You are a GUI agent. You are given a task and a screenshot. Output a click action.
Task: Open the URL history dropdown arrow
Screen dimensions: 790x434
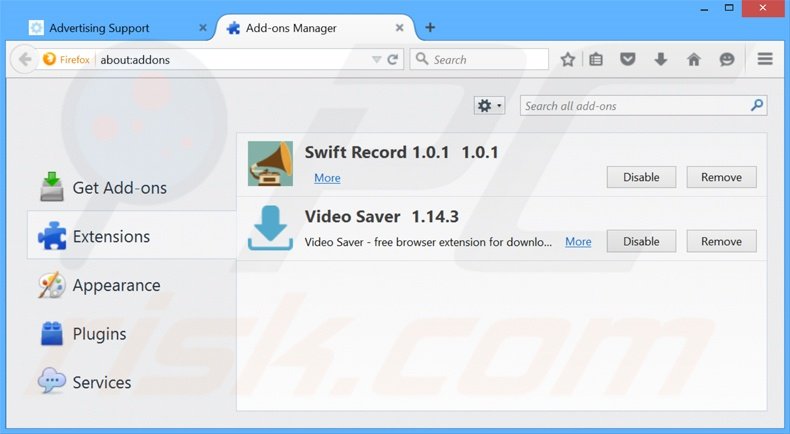[x=376, y=59]
